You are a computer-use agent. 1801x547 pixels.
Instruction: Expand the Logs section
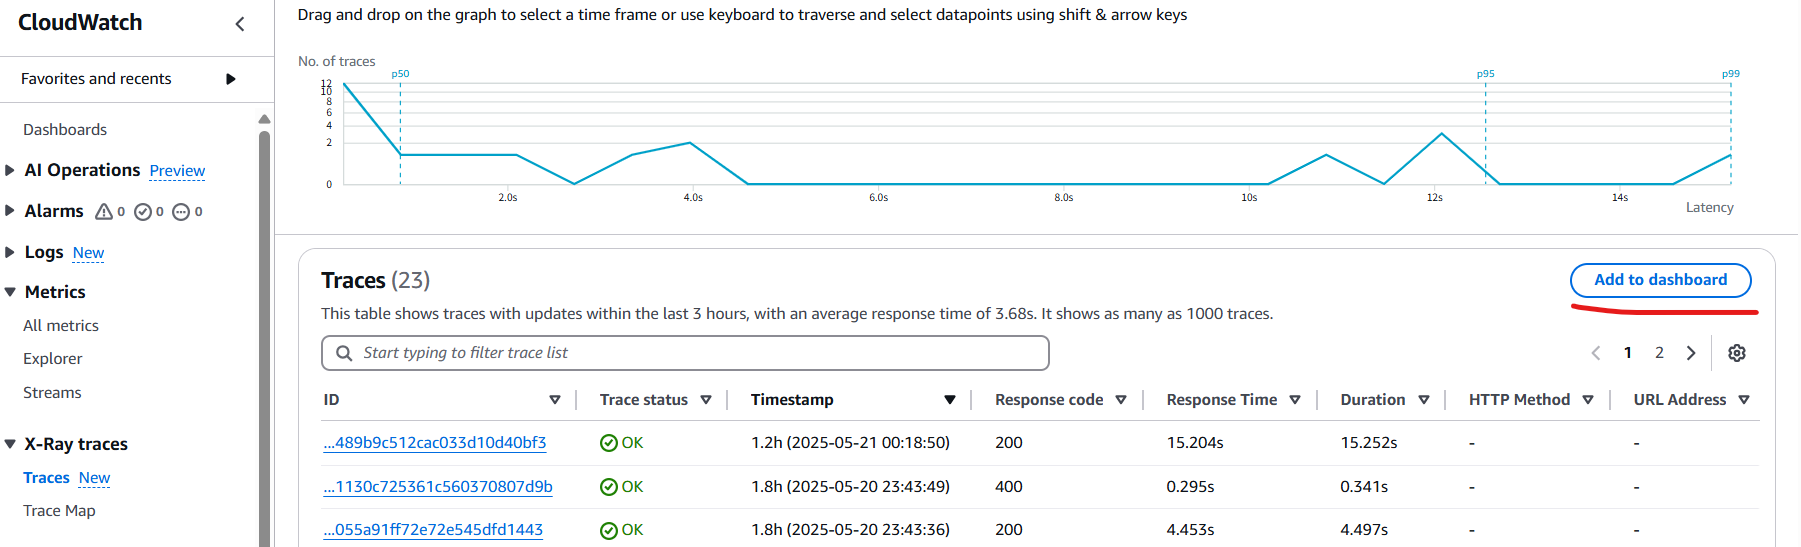[10, 252]
